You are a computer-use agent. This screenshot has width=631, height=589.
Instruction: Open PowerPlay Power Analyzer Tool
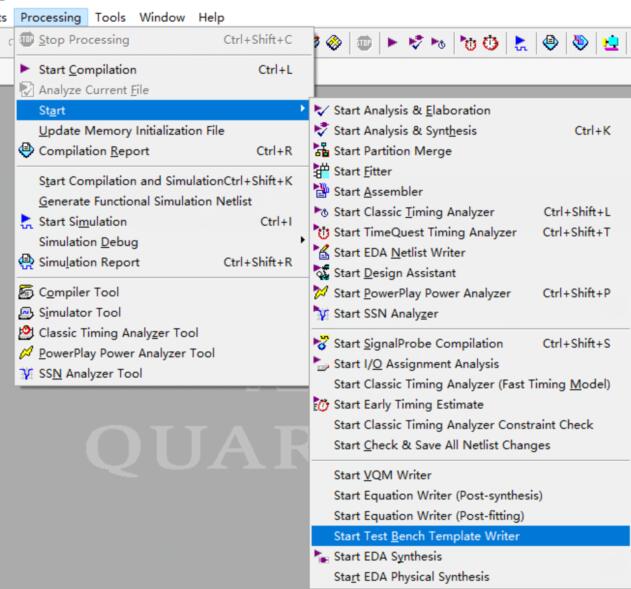(x=165, y=353)
